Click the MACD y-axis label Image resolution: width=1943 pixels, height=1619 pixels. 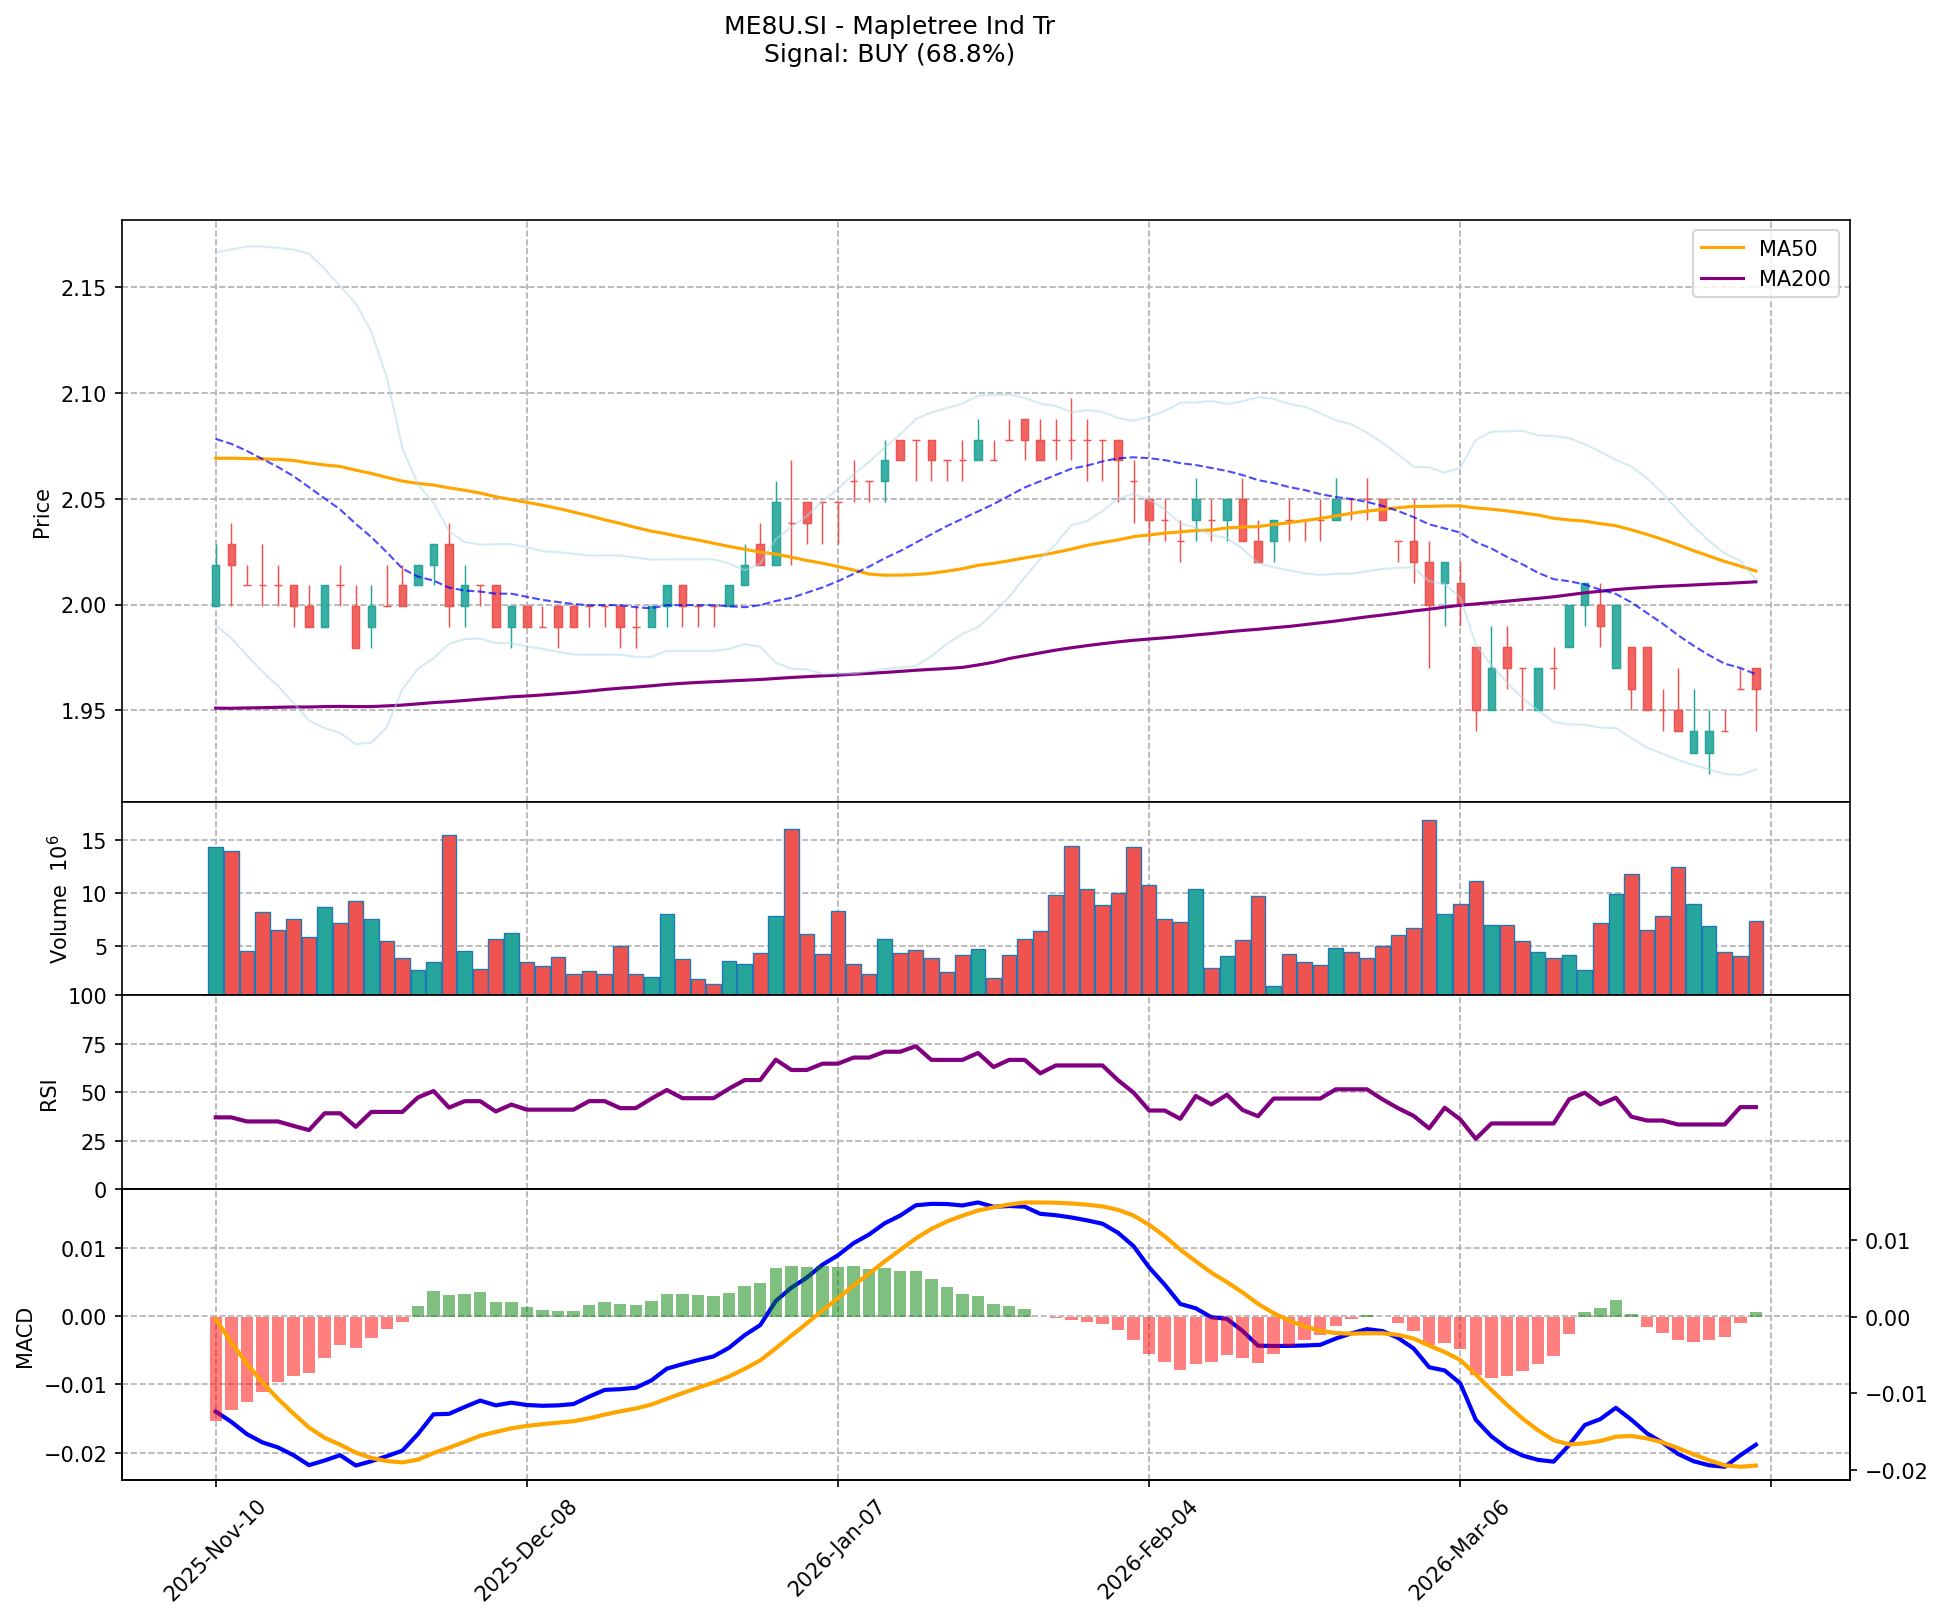(26, 1338)
